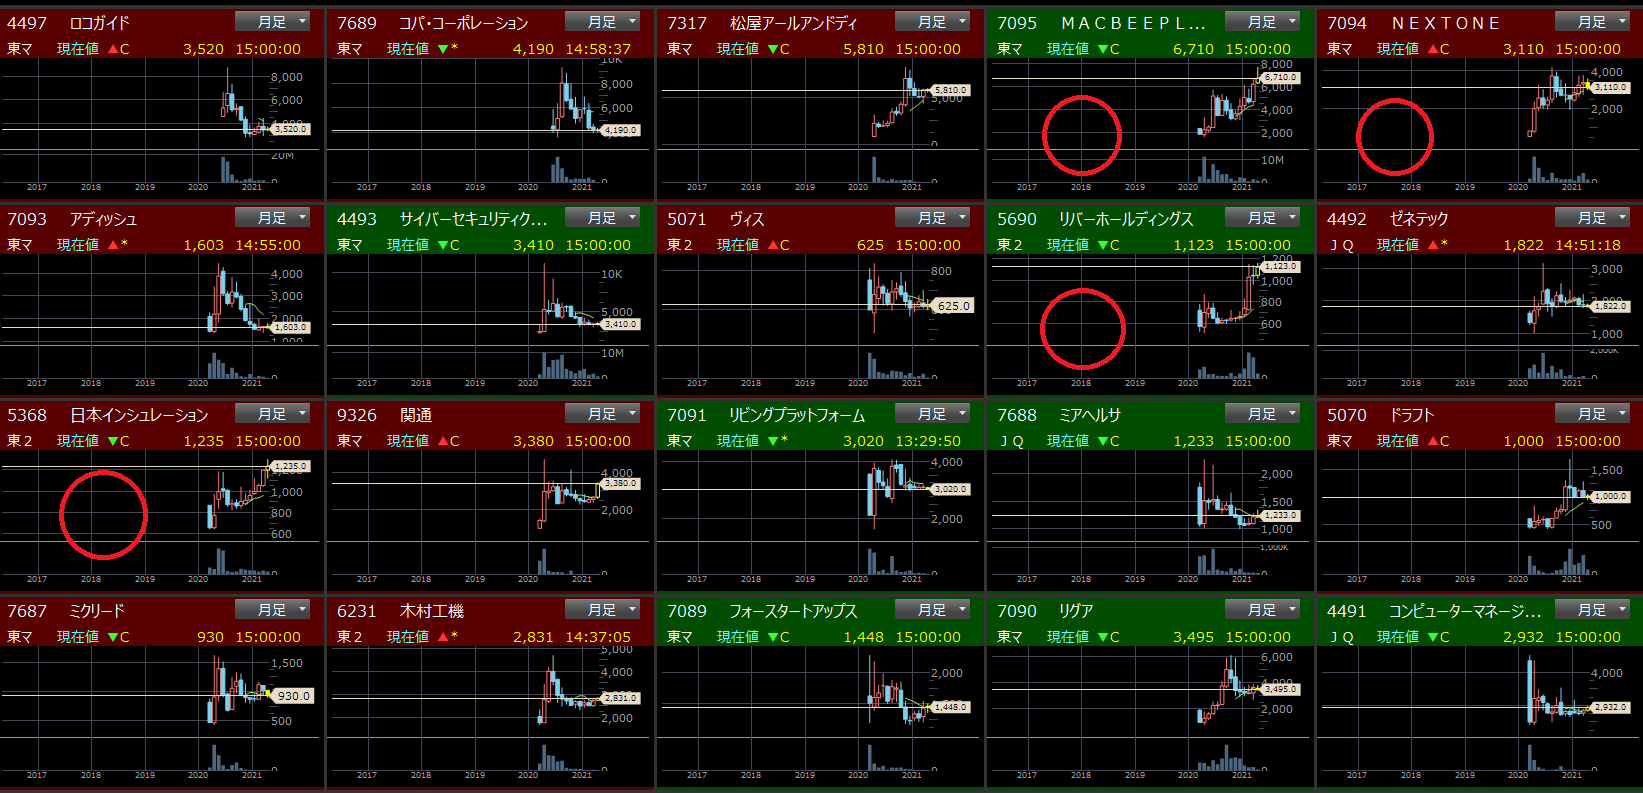The width and height of the screenshot is (1643, 793).
Task: Click the red circle annotation on リバーホールディングス chart
Action: tap(1083, 329)
